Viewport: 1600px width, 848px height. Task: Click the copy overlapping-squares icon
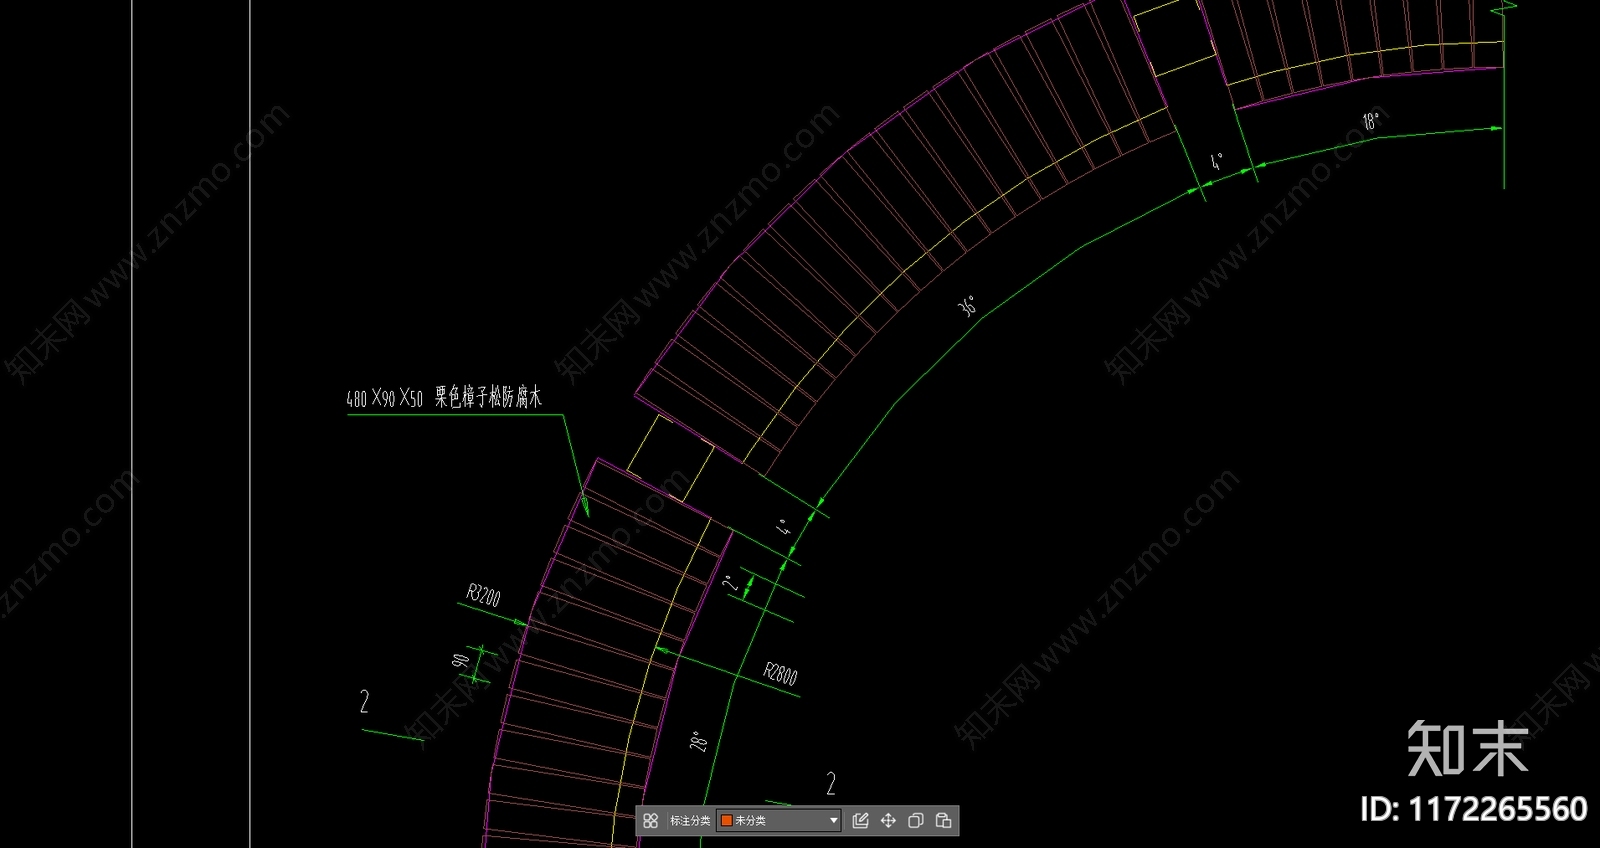pos(915,821)
